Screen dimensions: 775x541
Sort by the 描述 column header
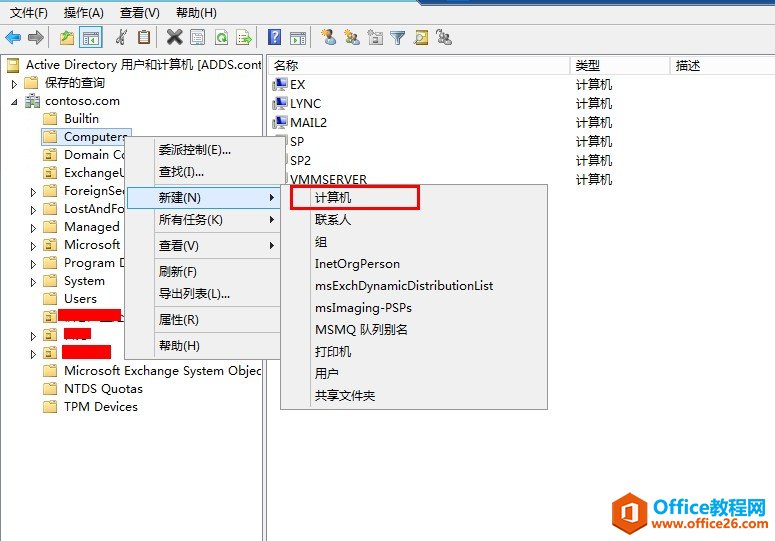pos(723,65)
